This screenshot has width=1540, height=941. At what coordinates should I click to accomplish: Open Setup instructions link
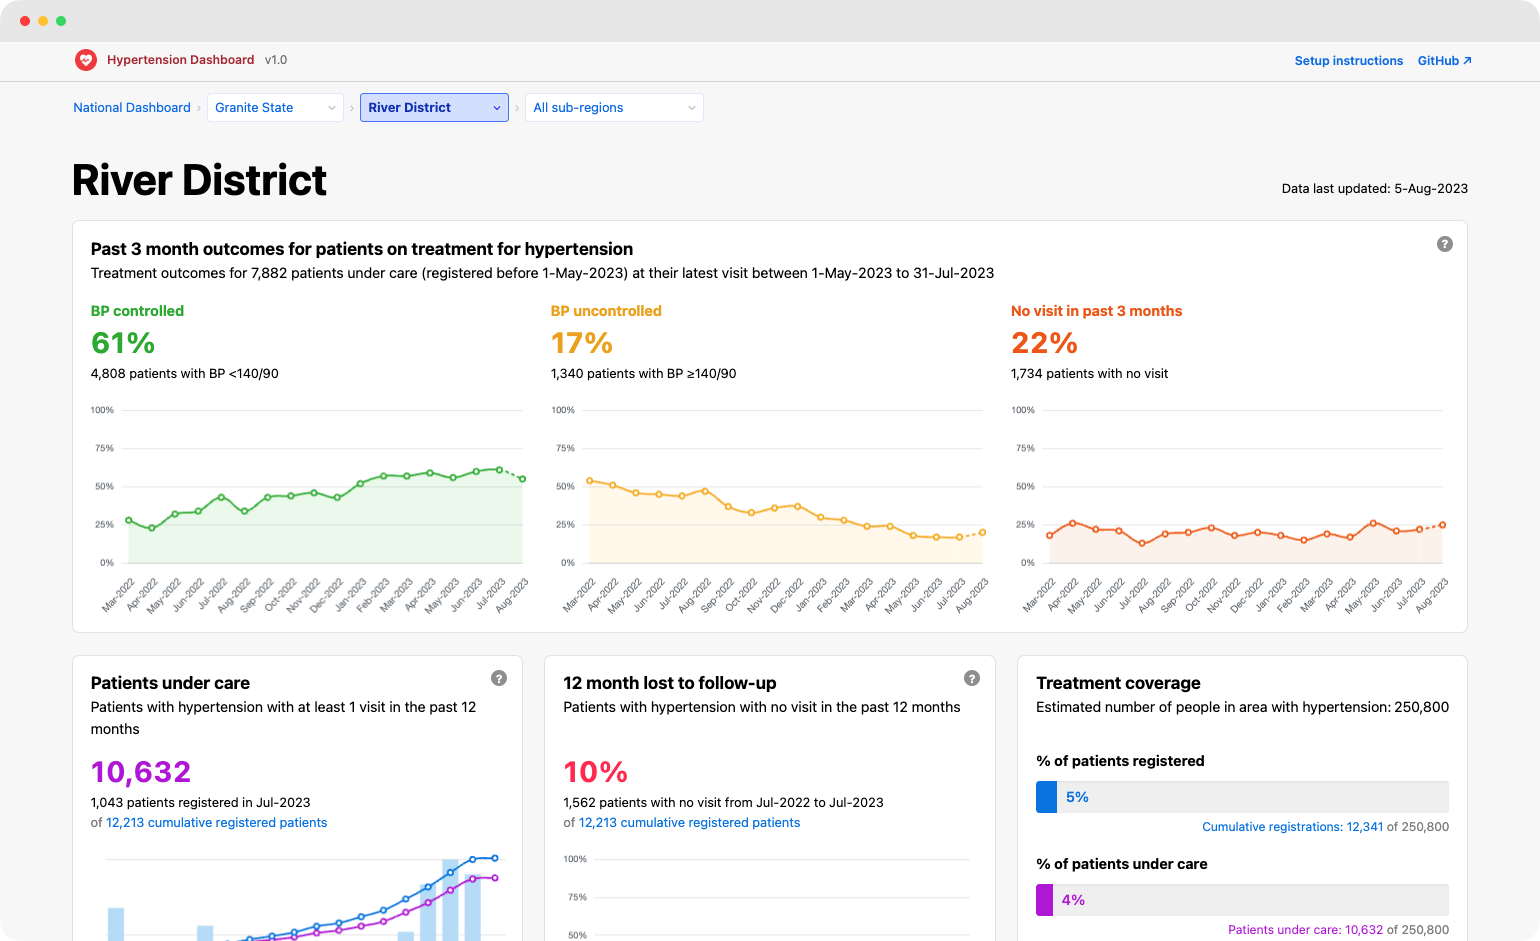[1348, 61]
